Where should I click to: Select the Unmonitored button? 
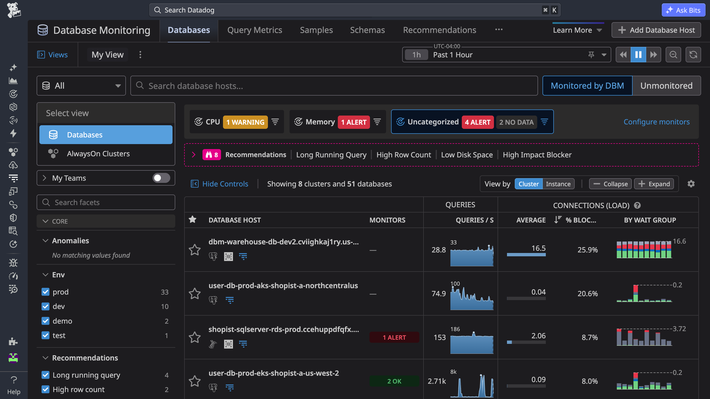tap(666, 86)
